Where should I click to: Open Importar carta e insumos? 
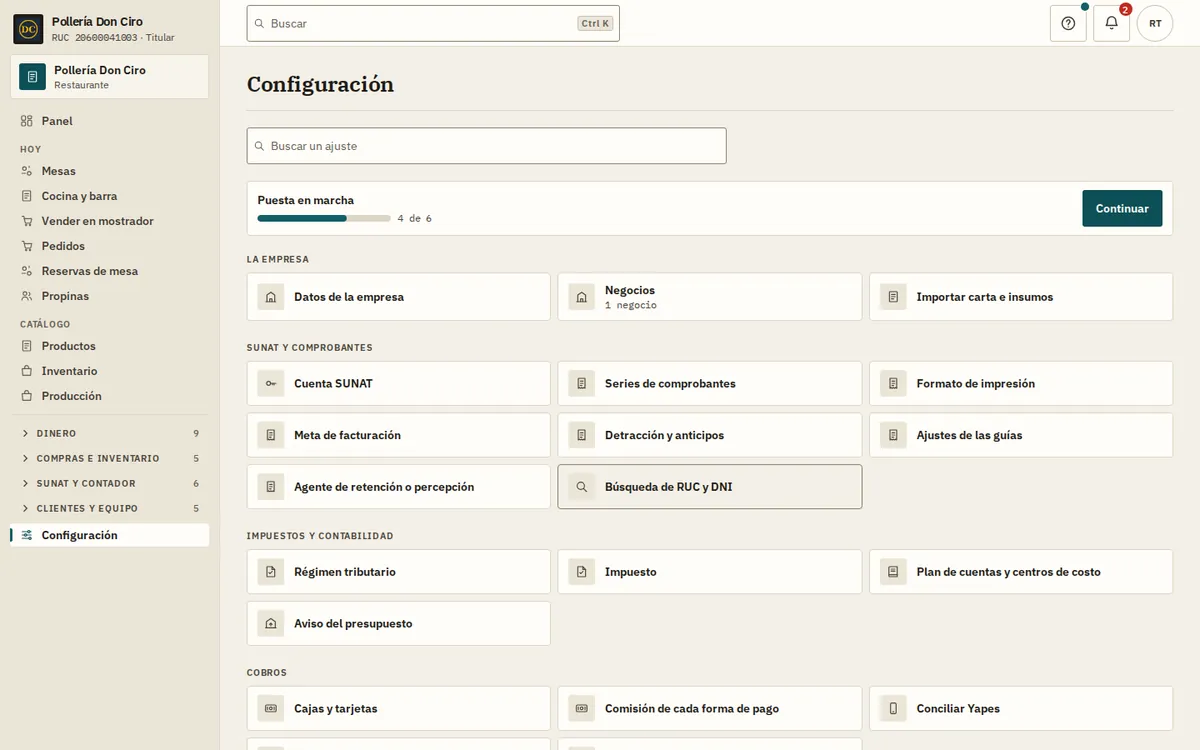click(x=1021, y=297)
